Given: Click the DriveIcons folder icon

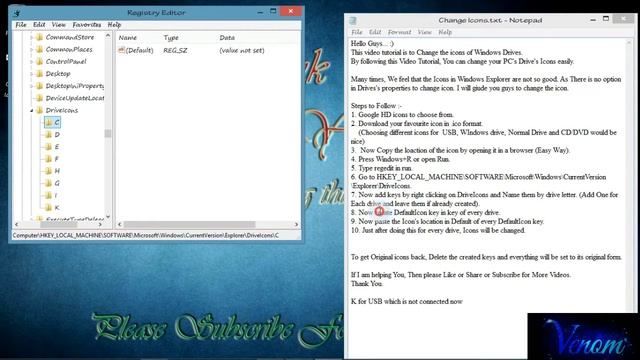Looking at the screenshot, I should 40,110.
